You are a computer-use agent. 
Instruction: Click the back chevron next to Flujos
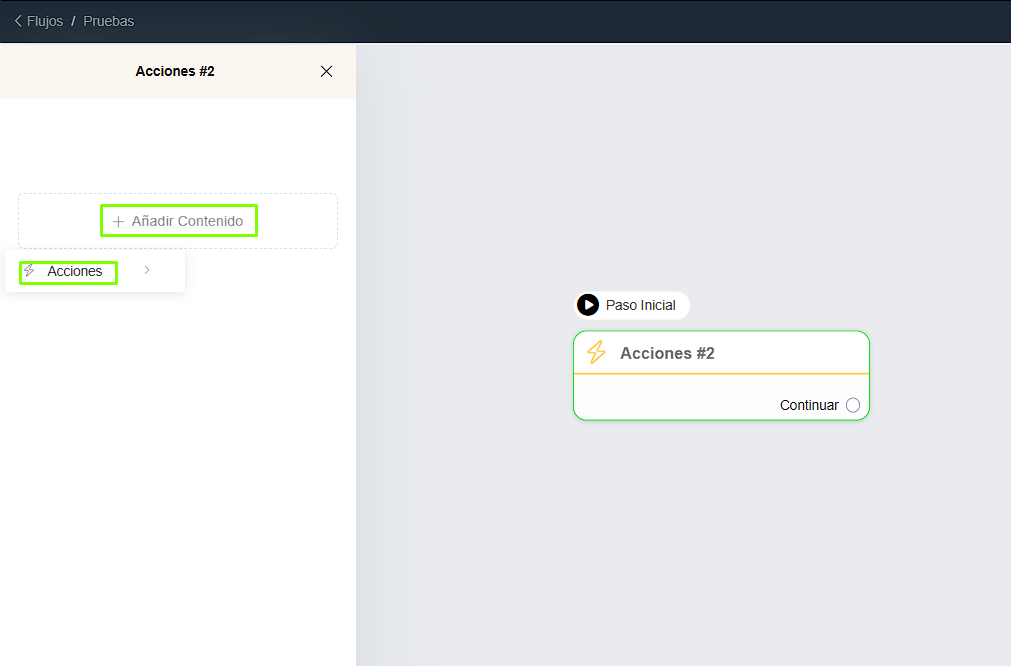(x=18, y=21)
